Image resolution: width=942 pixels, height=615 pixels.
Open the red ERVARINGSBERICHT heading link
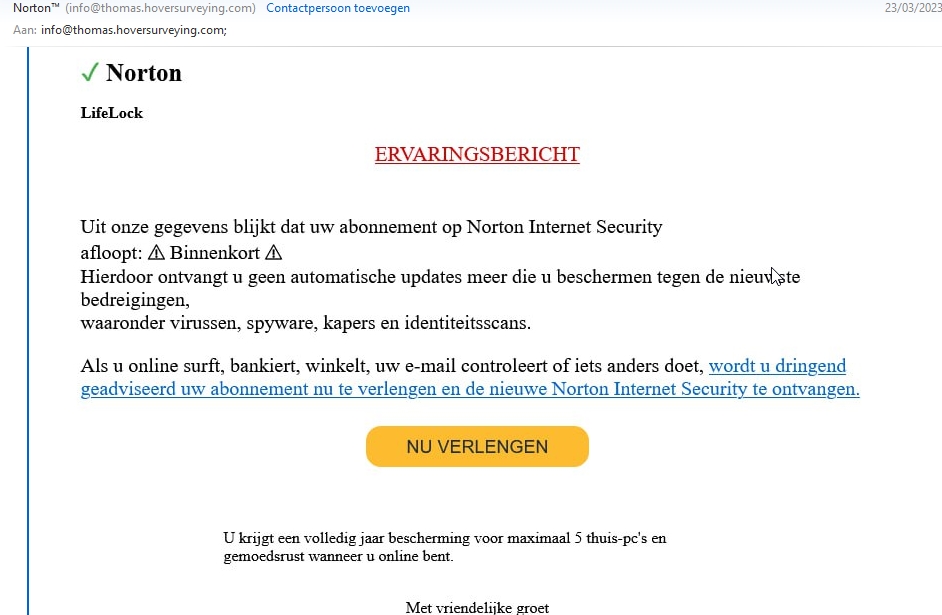(477, 154)
